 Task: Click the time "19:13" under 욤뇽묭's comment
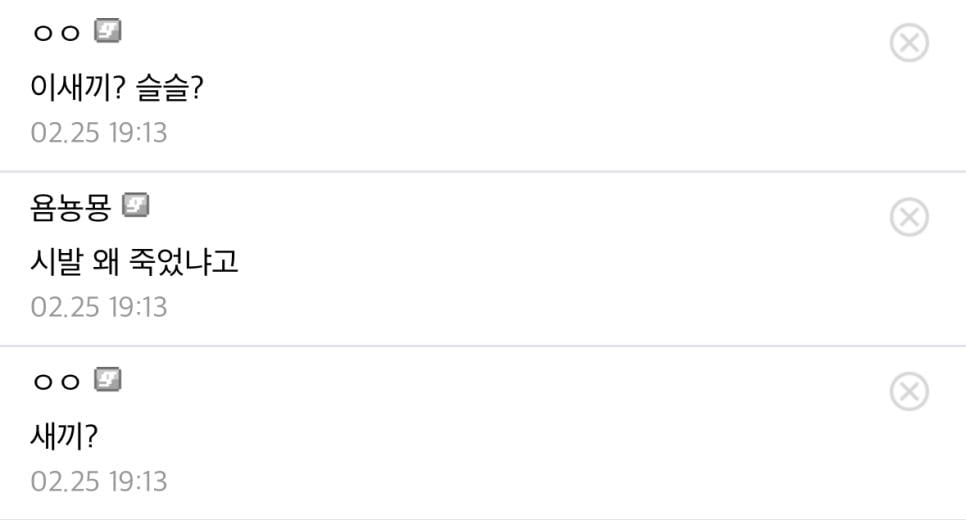pos(137,307)
